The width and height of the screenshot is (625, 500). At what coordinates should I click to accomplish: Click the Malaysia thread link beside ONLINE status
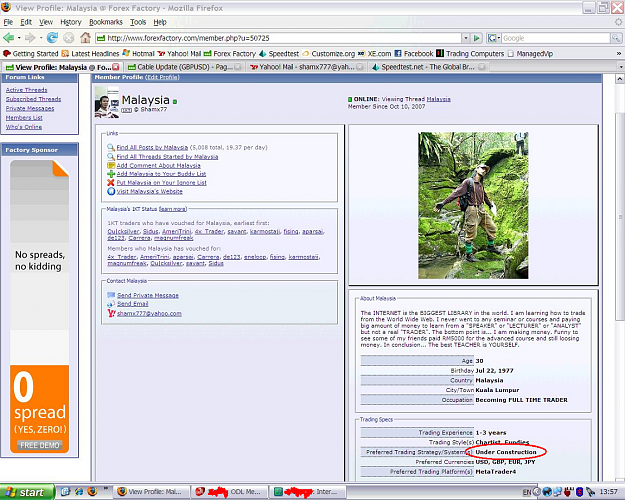(438, 99)
